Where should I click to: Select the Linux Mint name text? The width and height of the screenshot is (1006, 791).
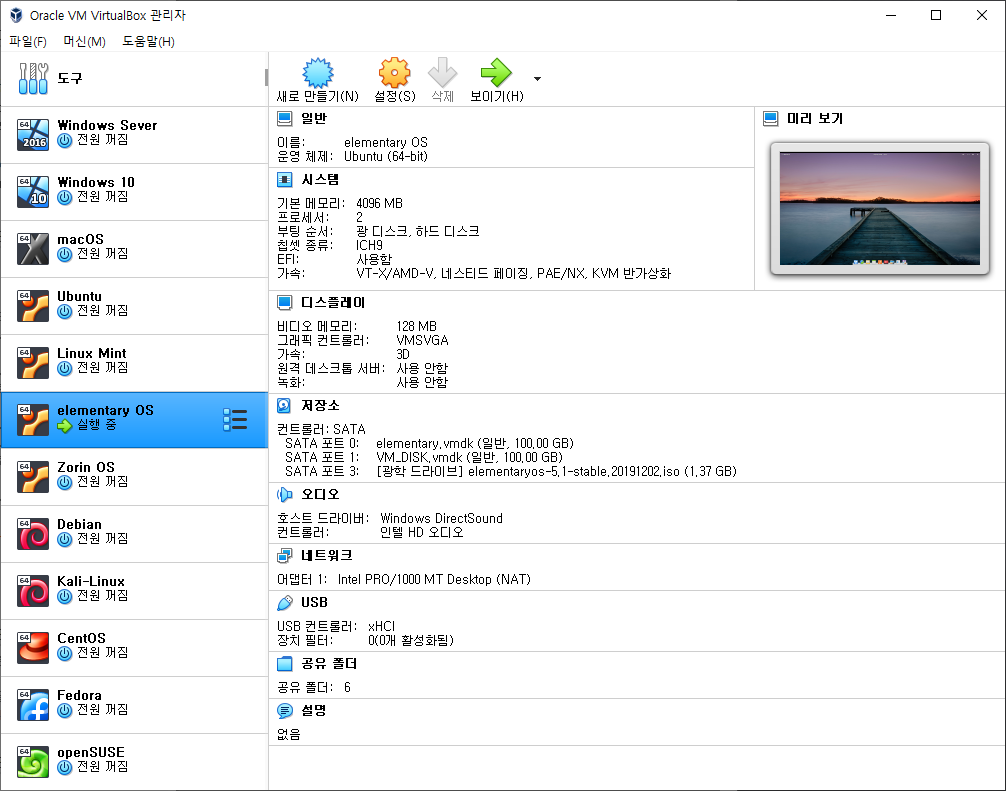(x=92, y=353)
